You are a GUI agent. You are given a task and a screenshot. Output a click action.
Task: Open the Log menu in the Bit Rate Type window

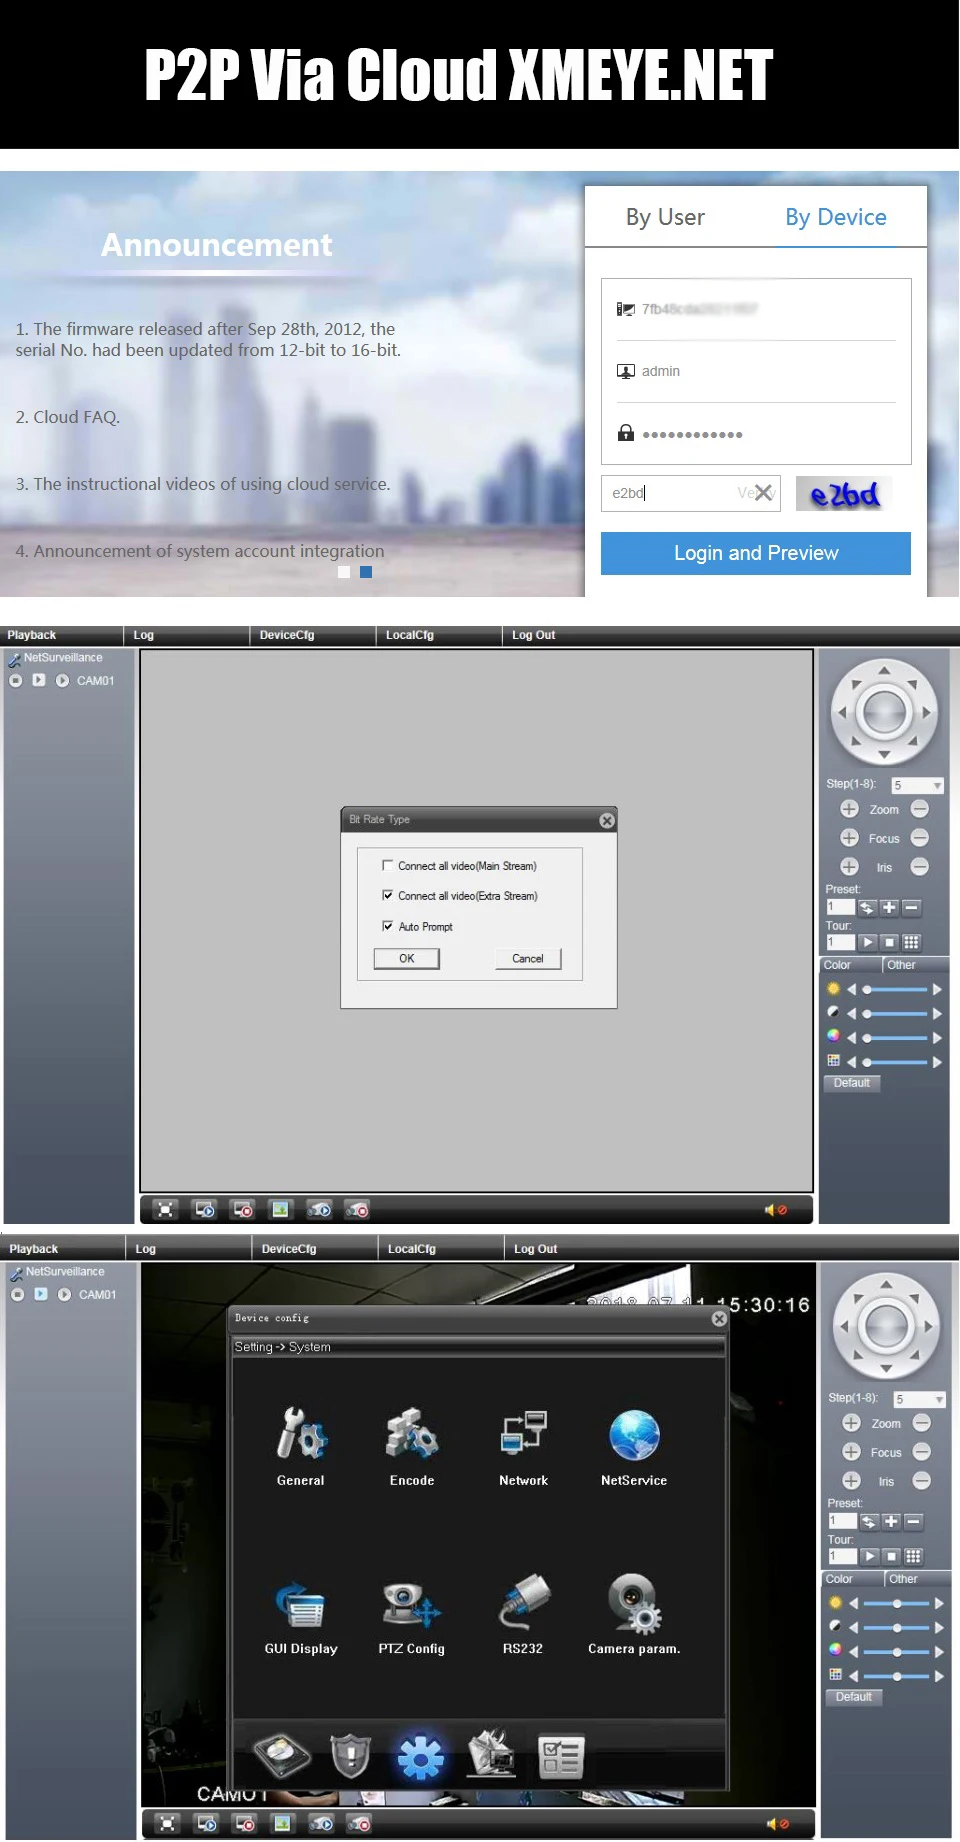click(x=144, y=635)
